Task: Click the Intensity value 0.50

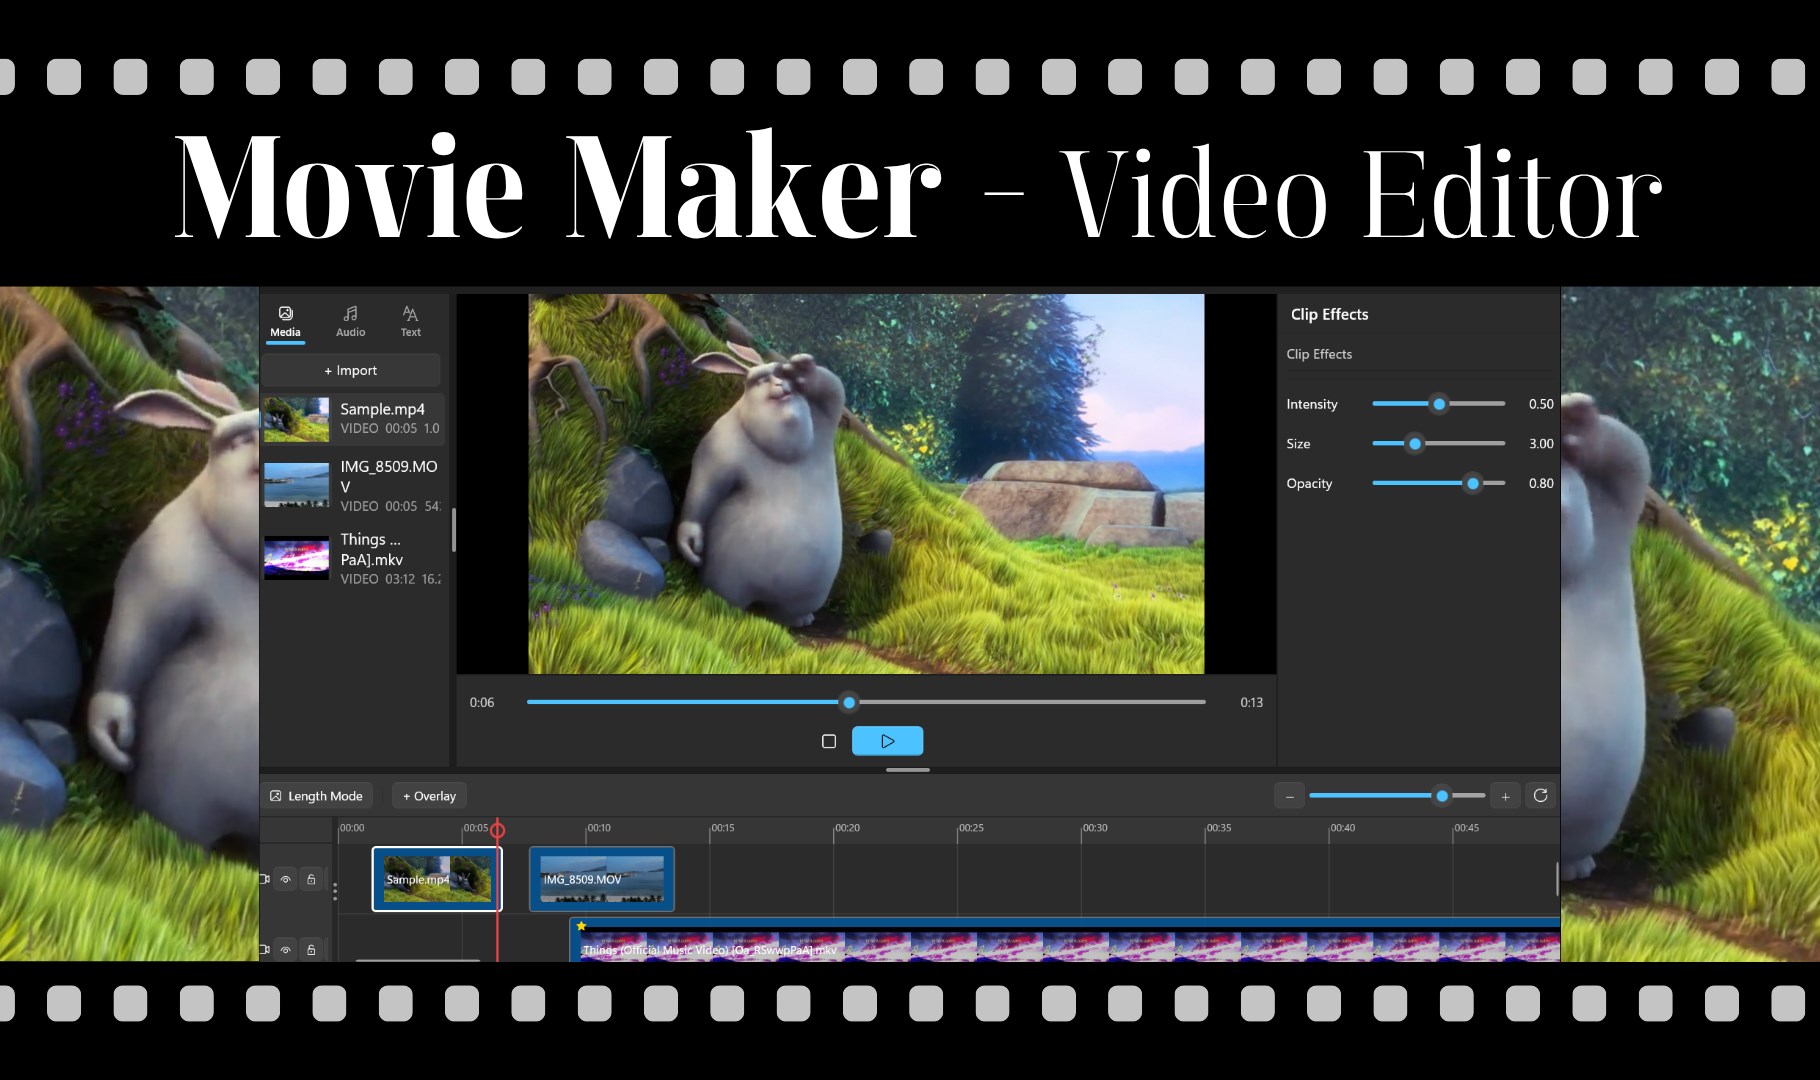Action: point(1541,404)
